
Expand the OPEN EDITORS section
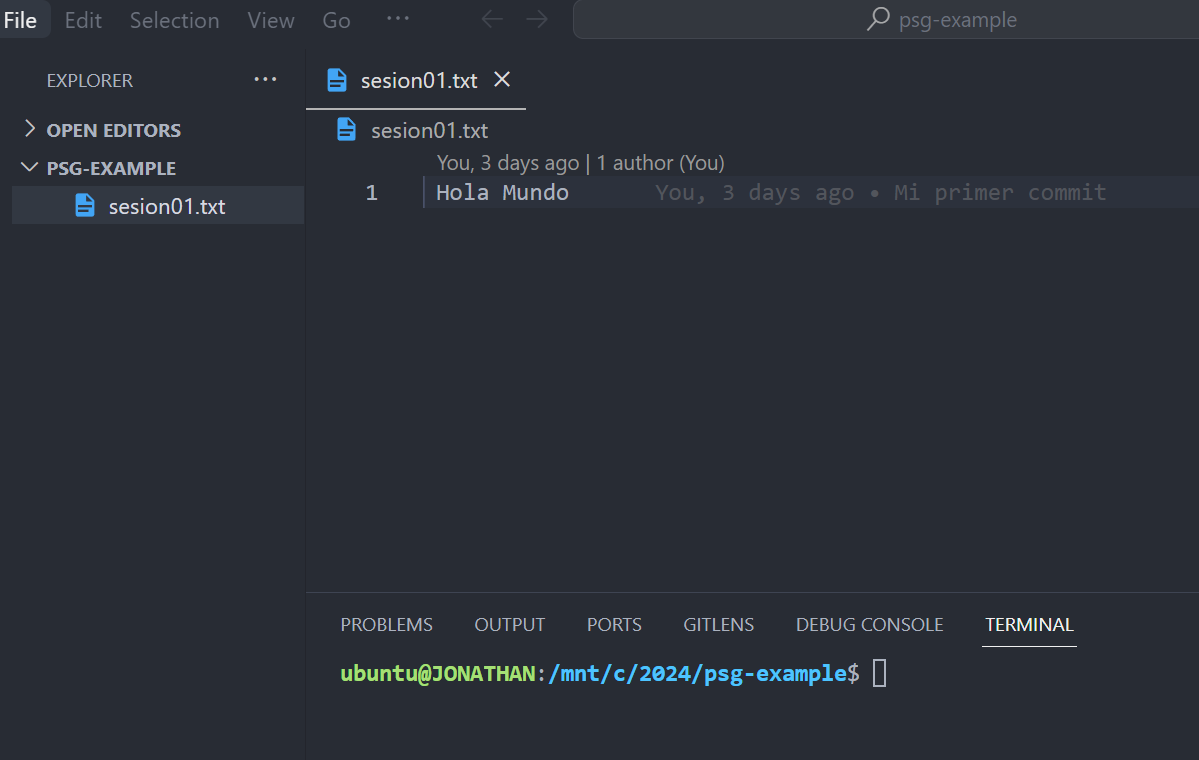point(29,129)
